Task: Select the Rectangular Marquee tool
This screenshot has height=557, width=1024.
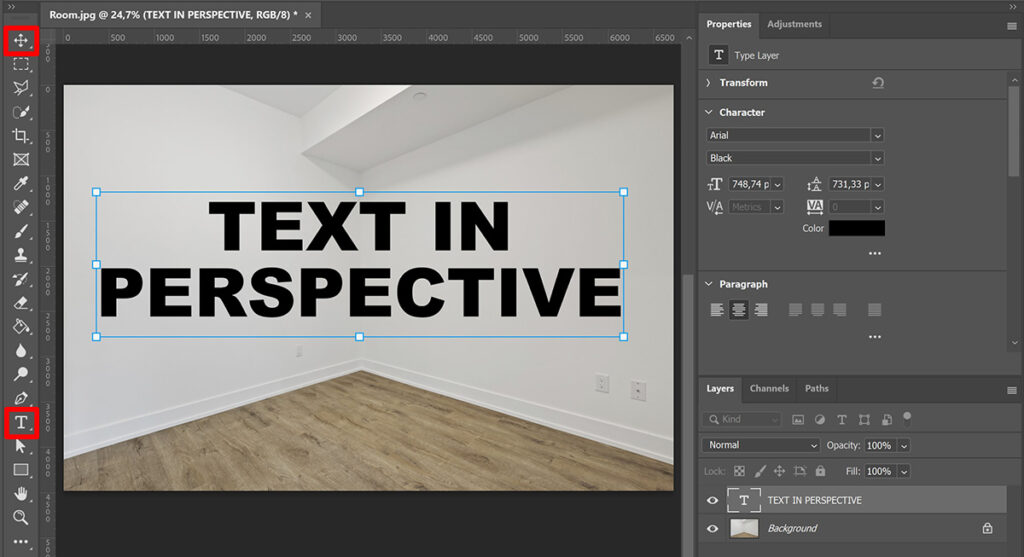Action: (x=21, y=64)
